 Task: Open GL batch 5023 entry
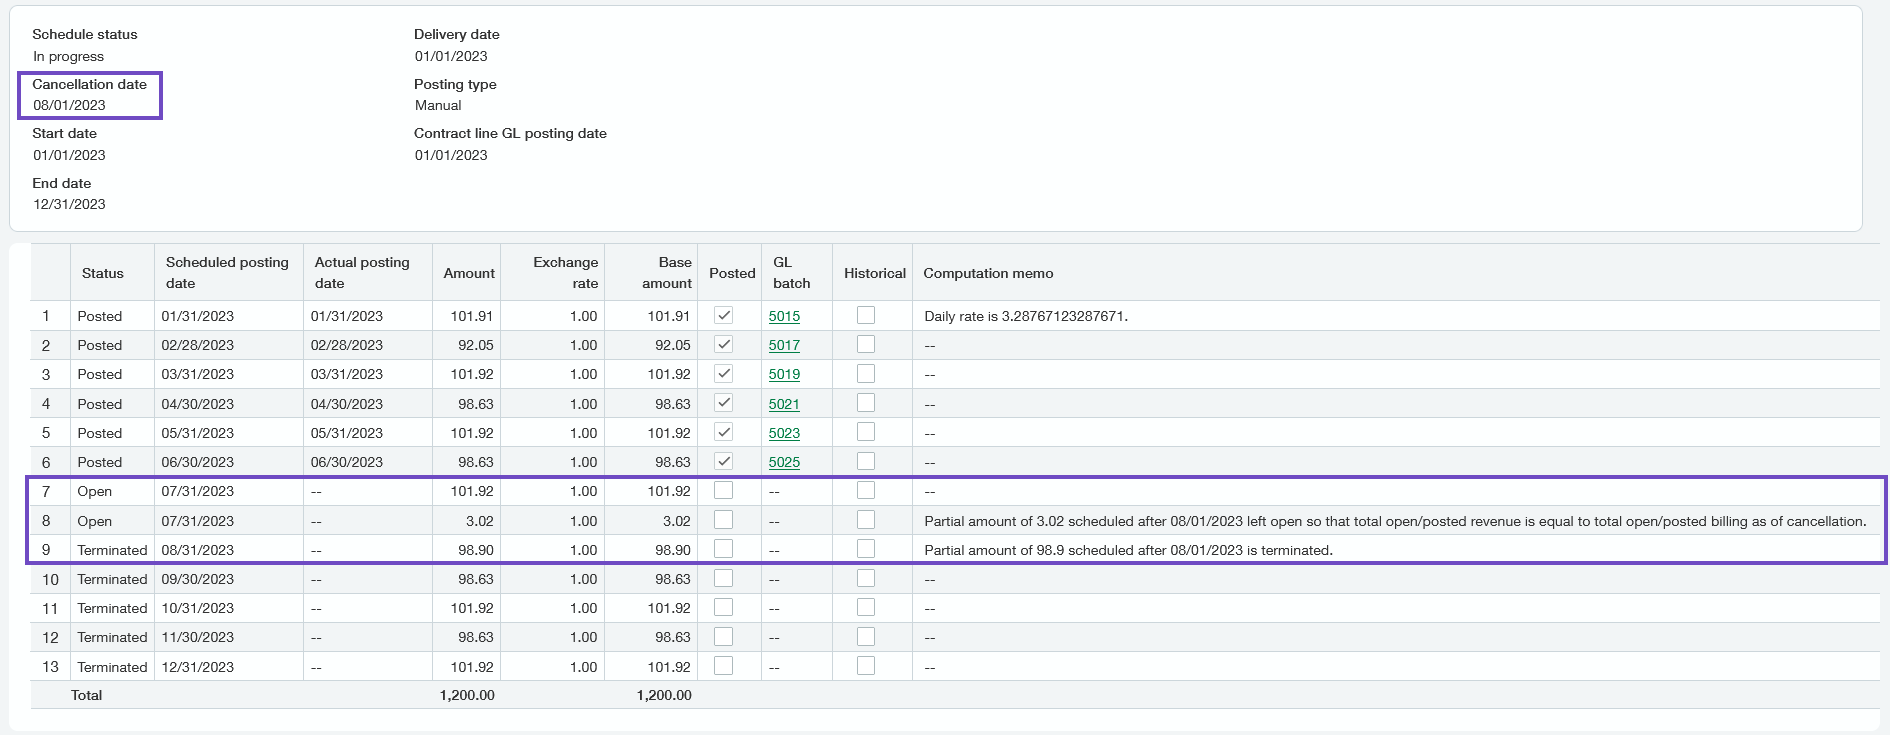(784, 433)
